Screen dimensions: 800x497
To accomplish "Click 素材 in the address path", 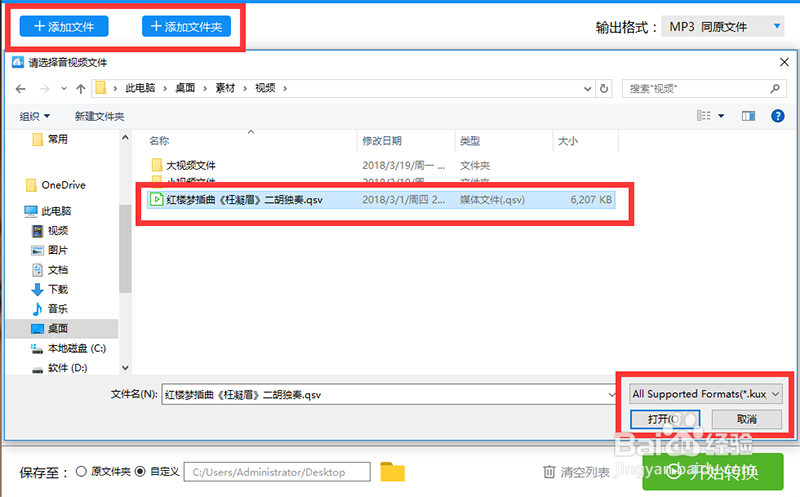I will pos(225,88).
